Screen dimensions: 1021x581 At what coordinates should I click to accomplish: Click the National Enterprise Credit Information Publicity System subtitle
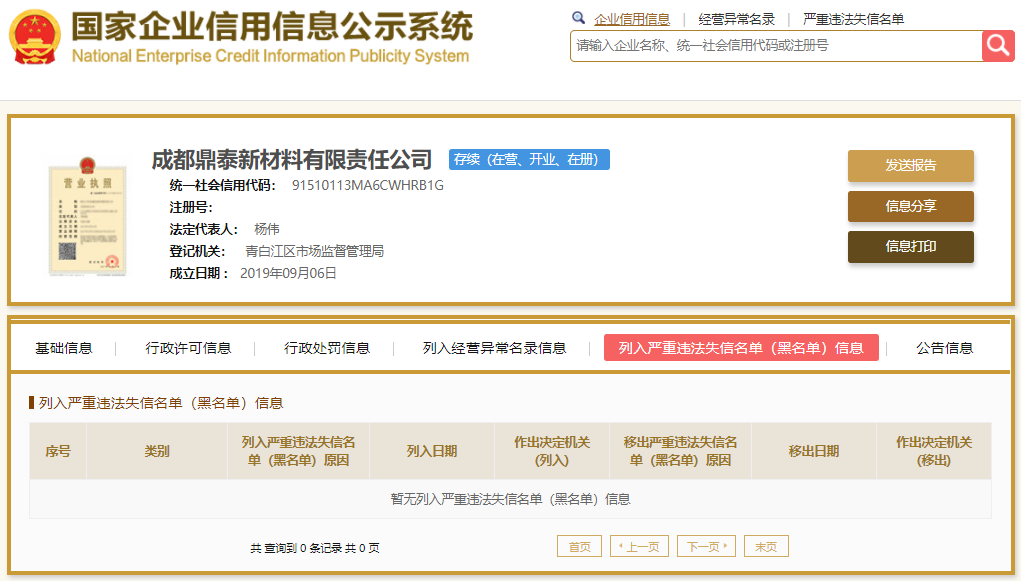pos(270,56)
